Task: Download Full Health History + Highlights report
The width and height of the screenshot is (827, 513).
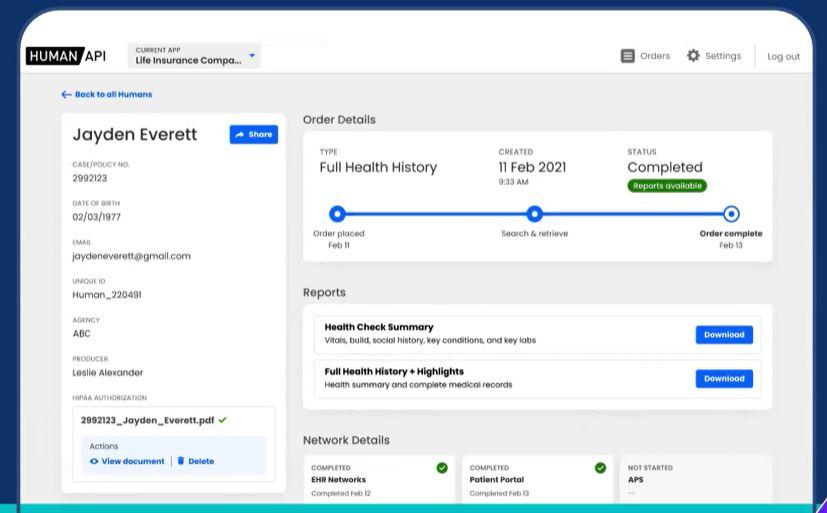Action: tap(724, 378)
